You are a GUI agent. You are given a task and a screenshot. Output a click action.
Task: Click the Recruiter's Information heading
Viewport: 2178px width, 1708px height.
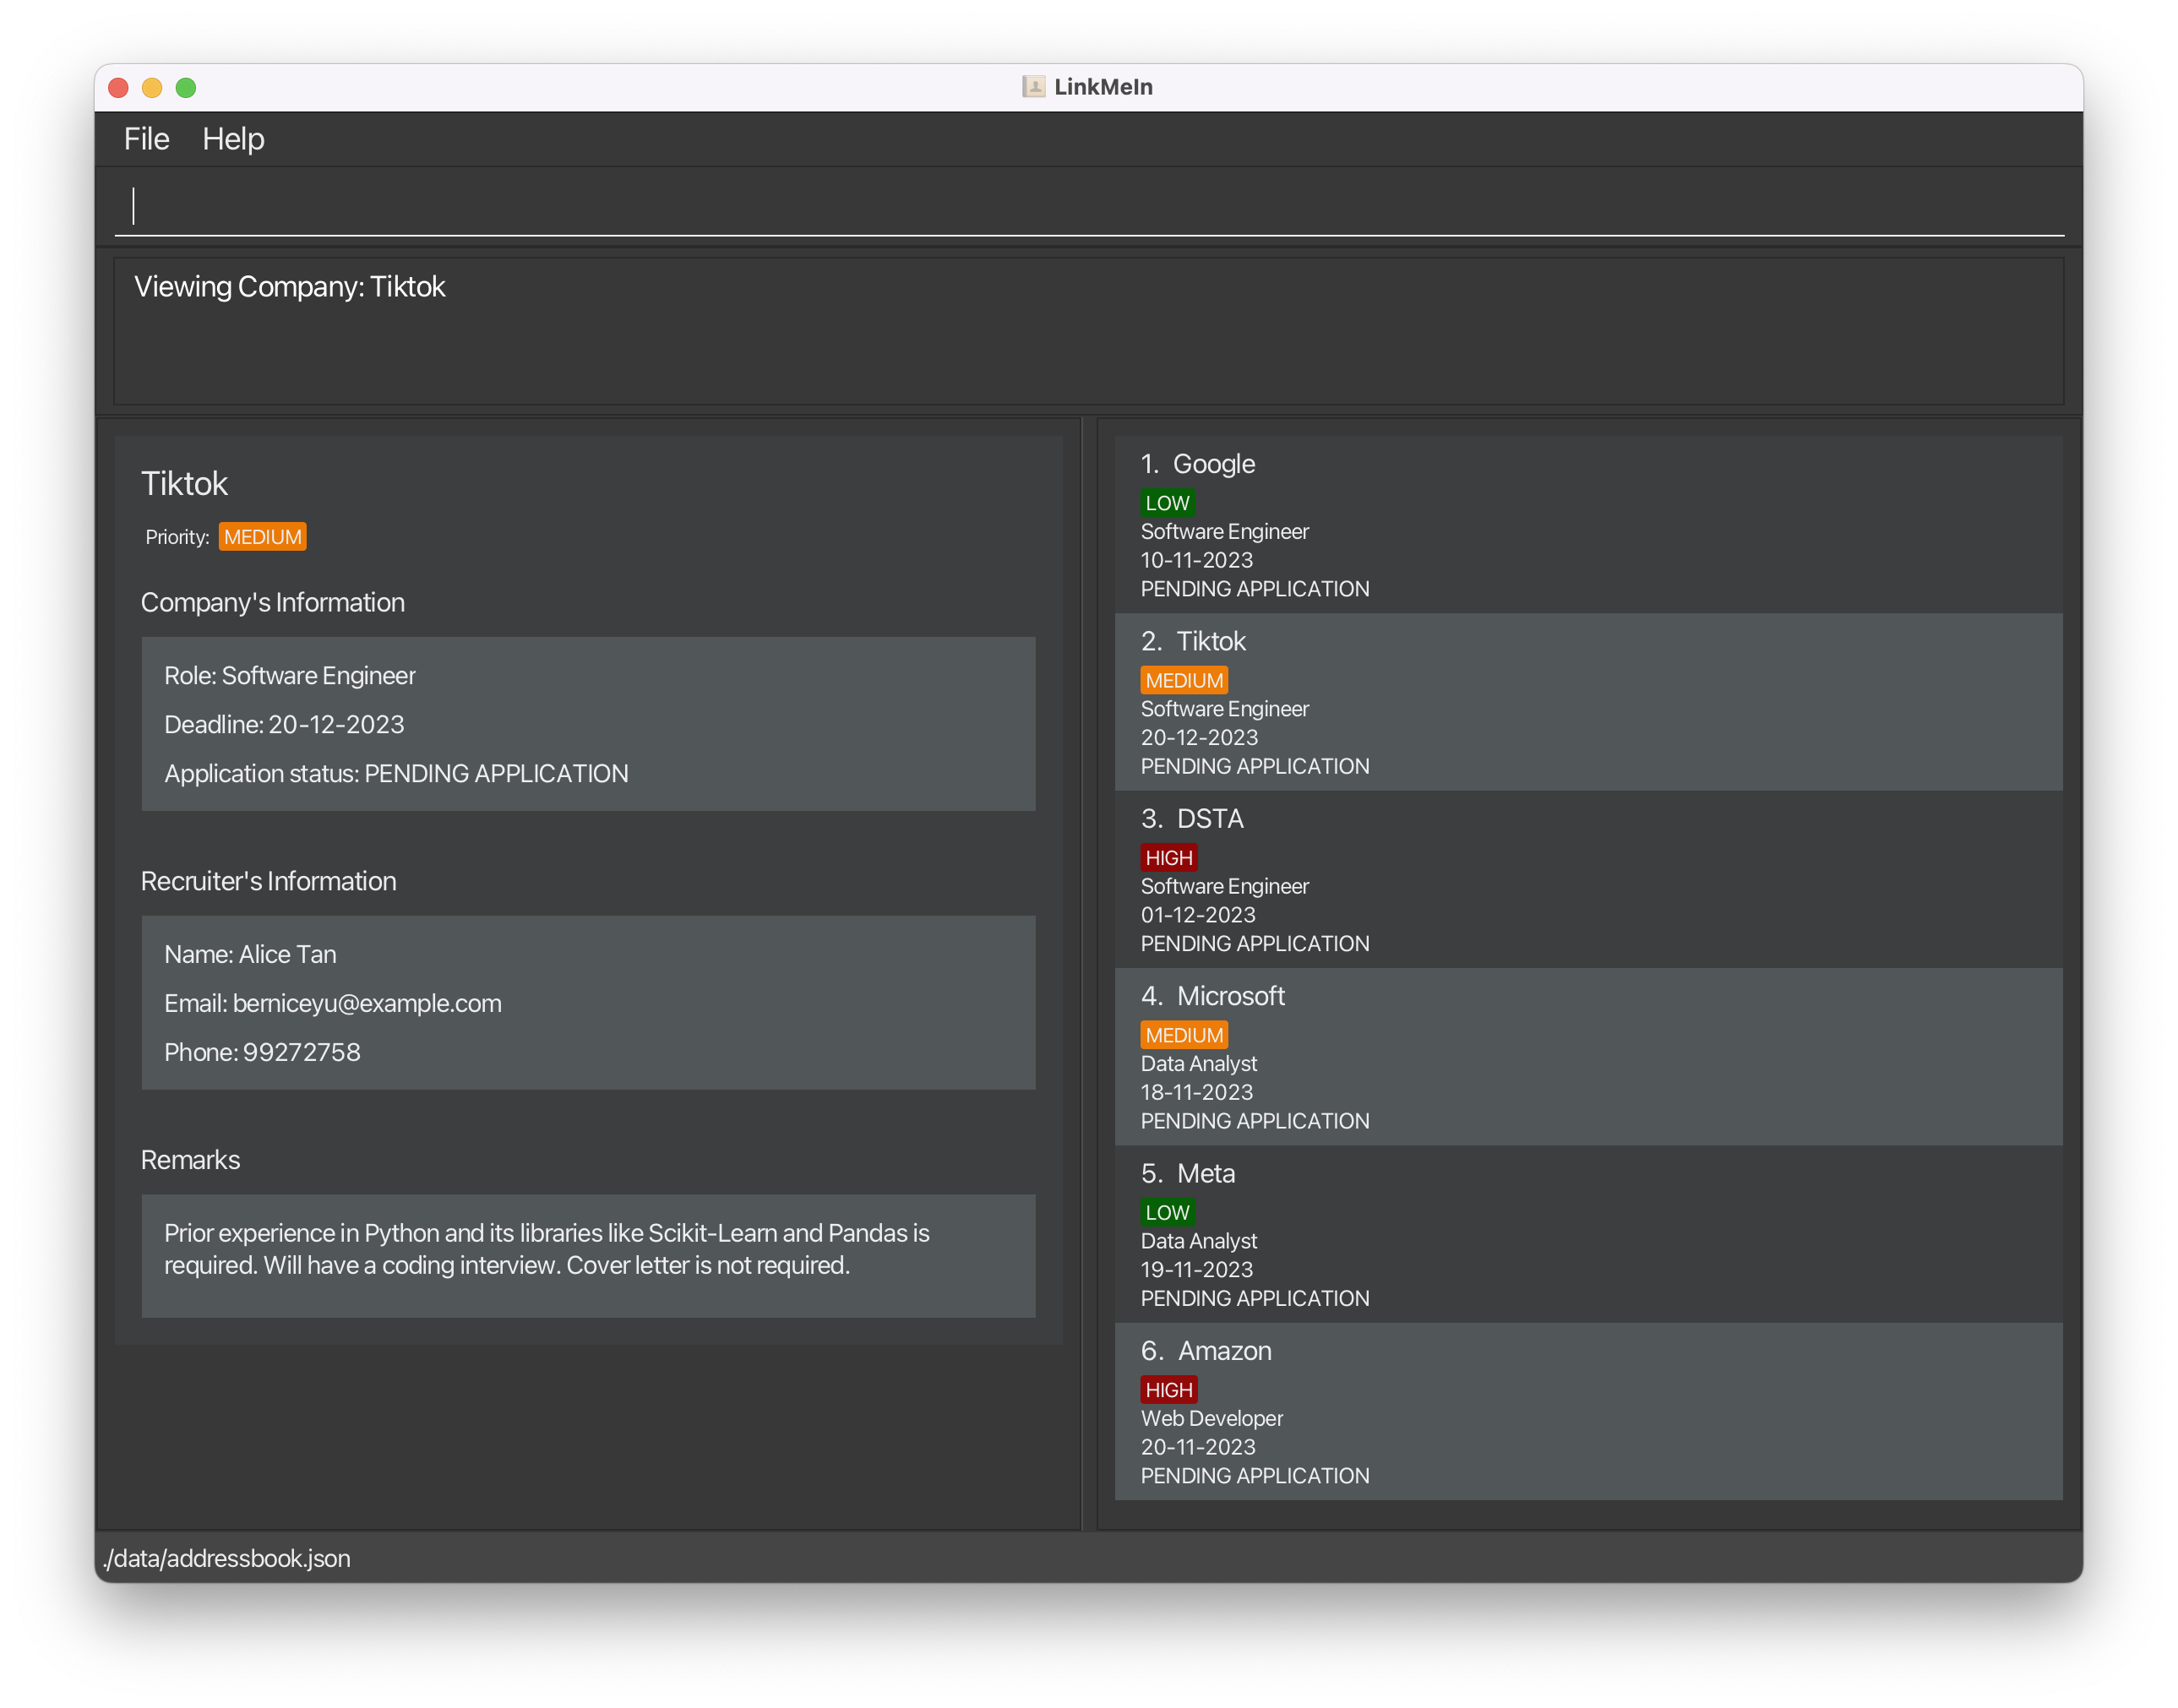click(x=268, y=882)
